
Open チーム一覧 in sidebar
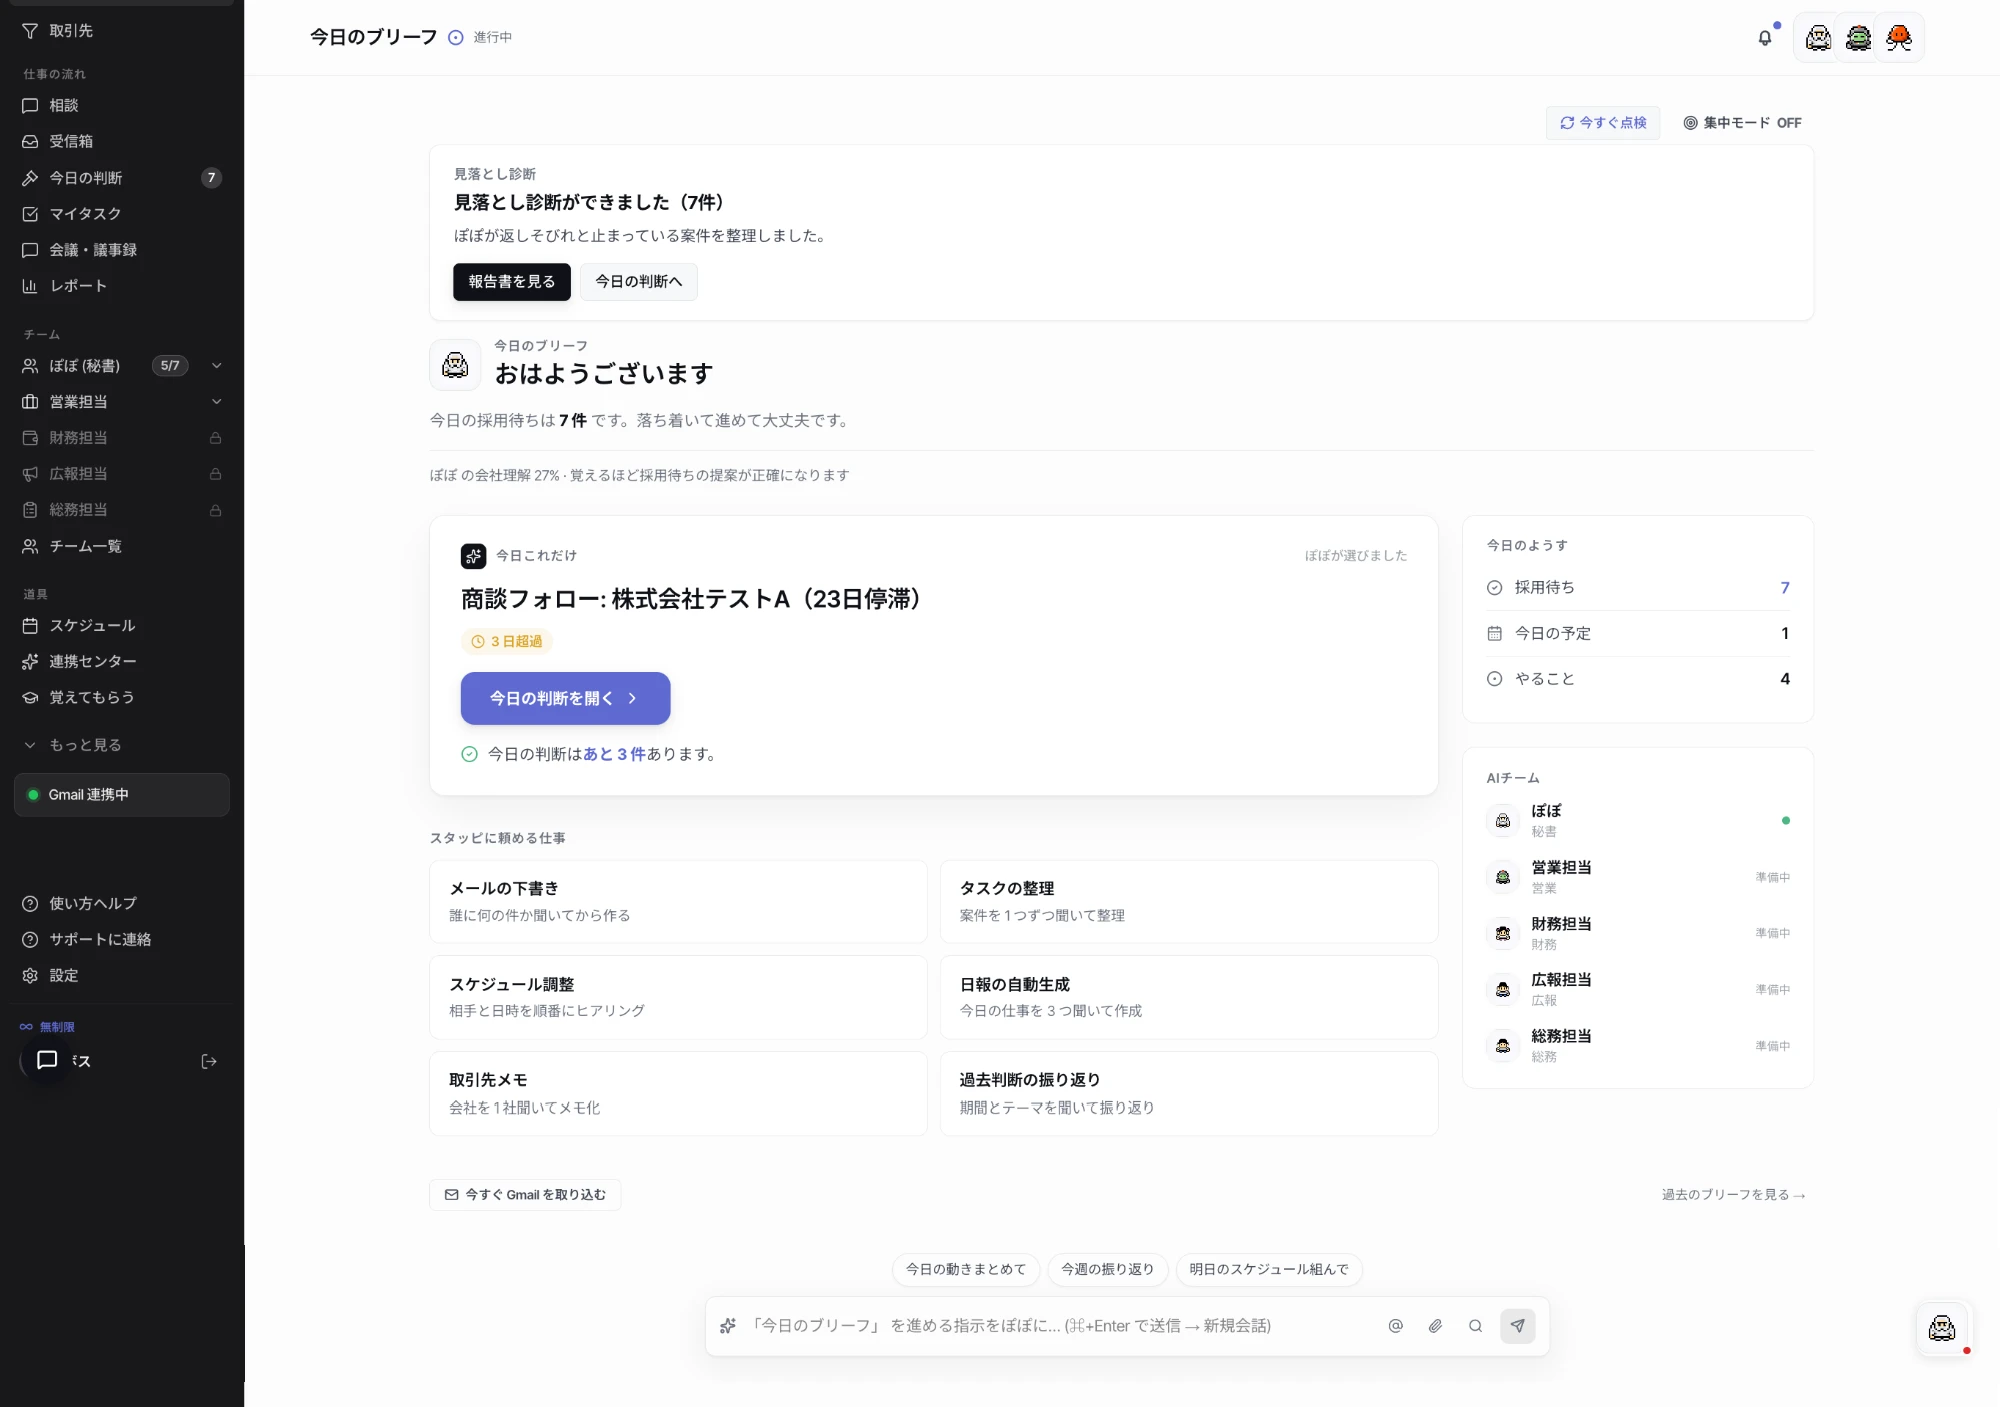pyautogui.click(x=122, y=546)
